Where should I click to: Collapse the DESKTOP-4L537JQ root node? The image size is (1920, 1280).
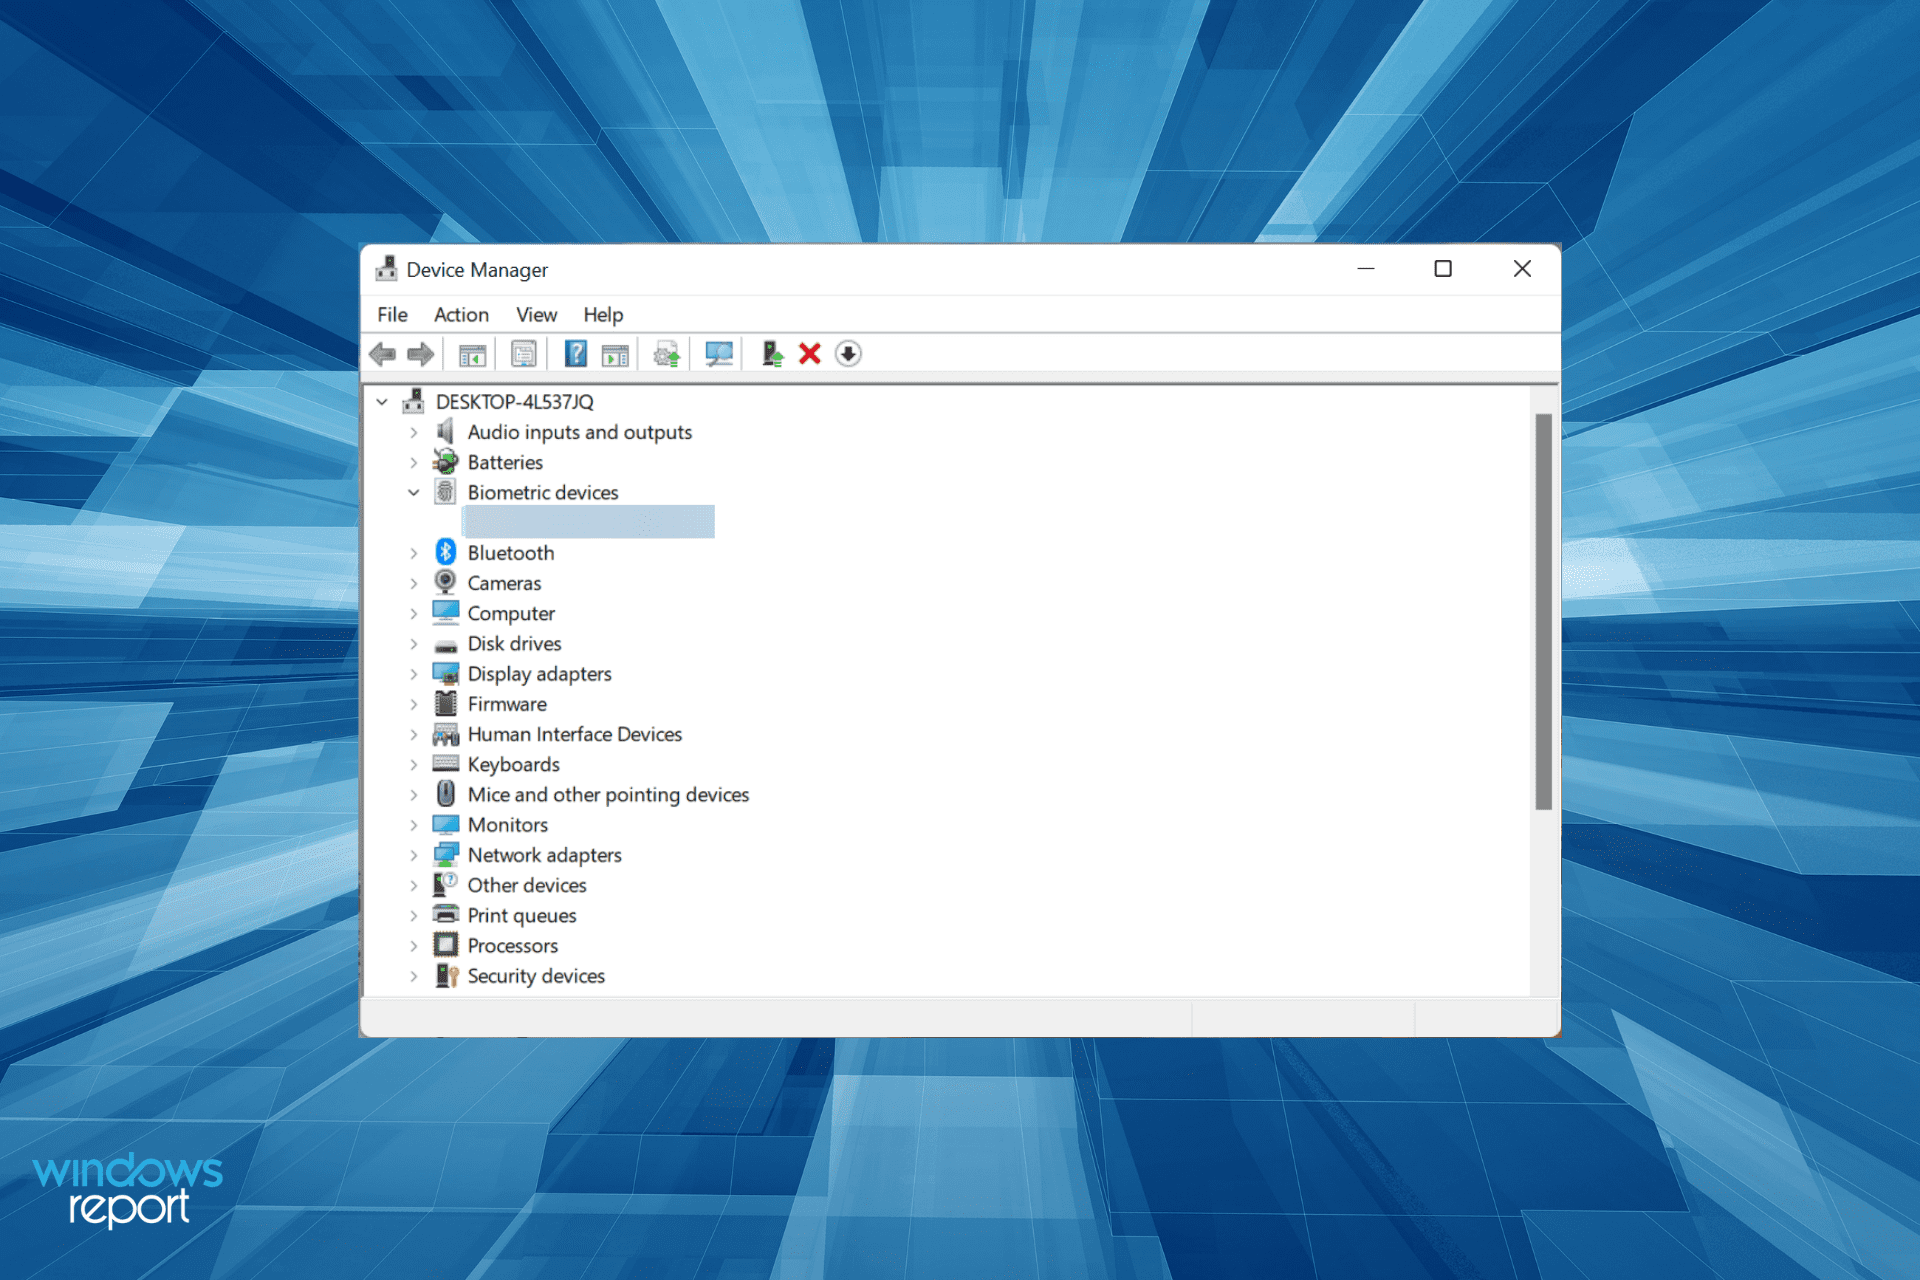coord(382,401)
